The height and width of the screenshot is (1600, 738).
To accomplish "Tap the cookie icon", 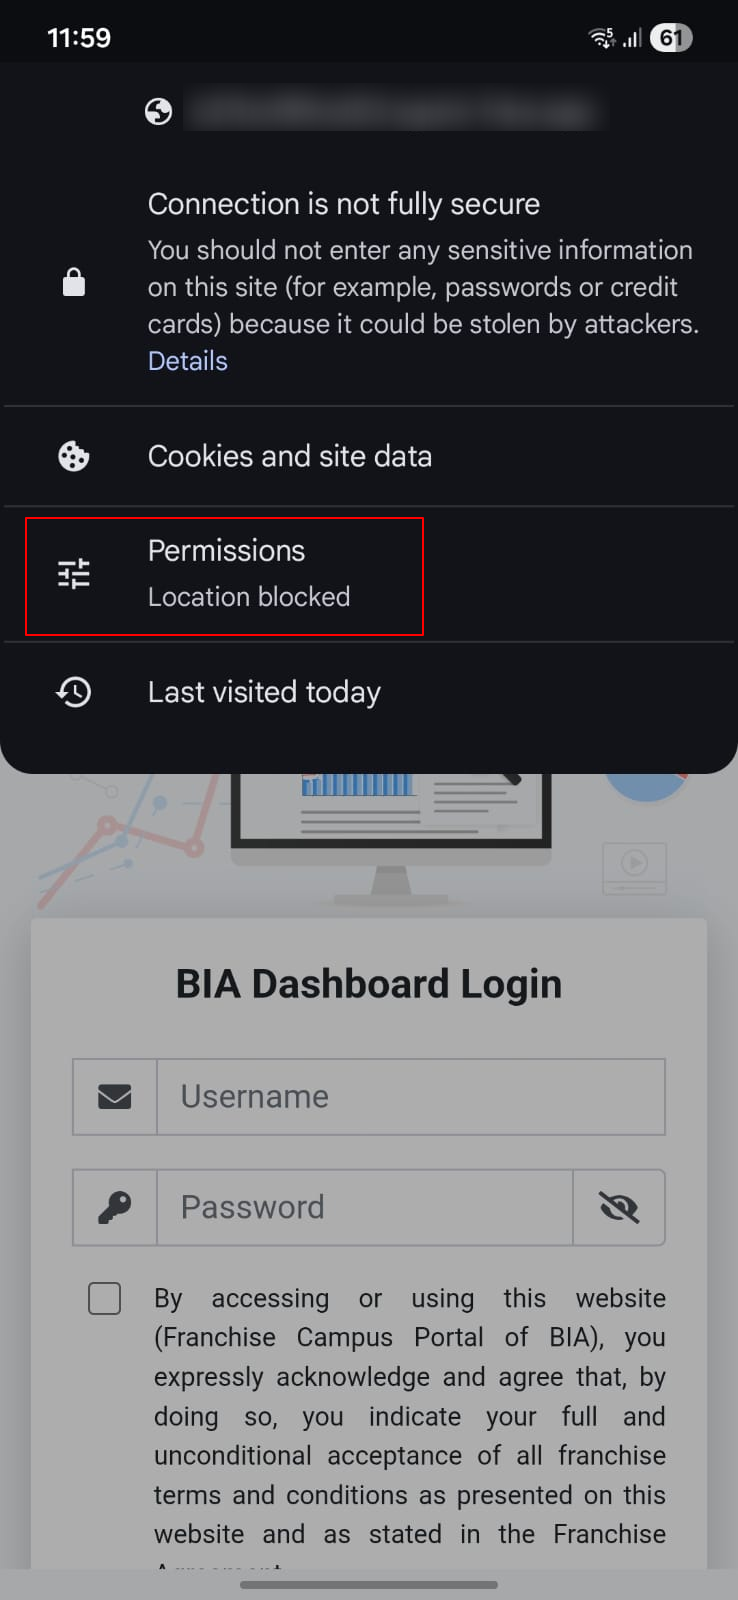I will coord(74,456).
